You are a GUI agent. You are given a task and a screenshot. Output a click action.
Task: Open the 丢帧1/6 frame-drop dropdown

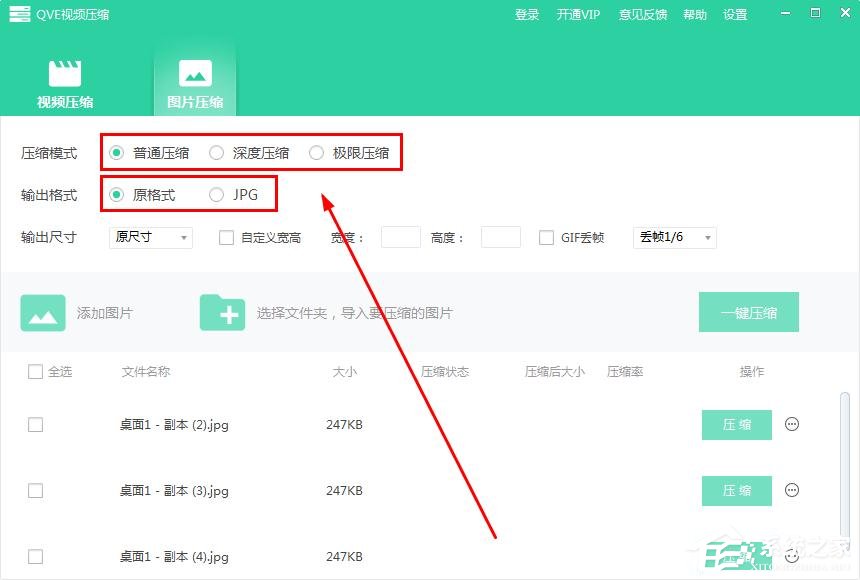pyautogui.click(x=674, y=238)
